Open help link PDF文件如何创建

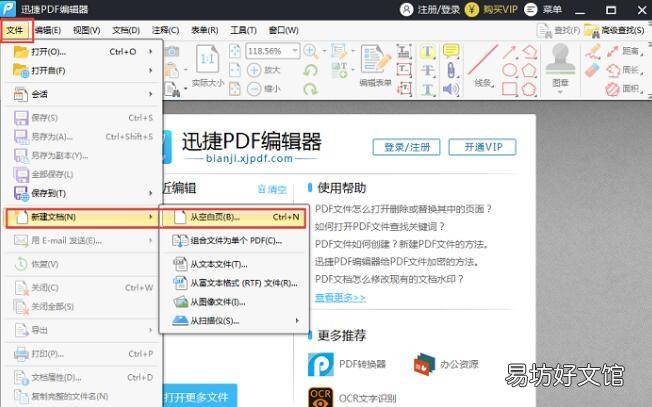[402, 244]
